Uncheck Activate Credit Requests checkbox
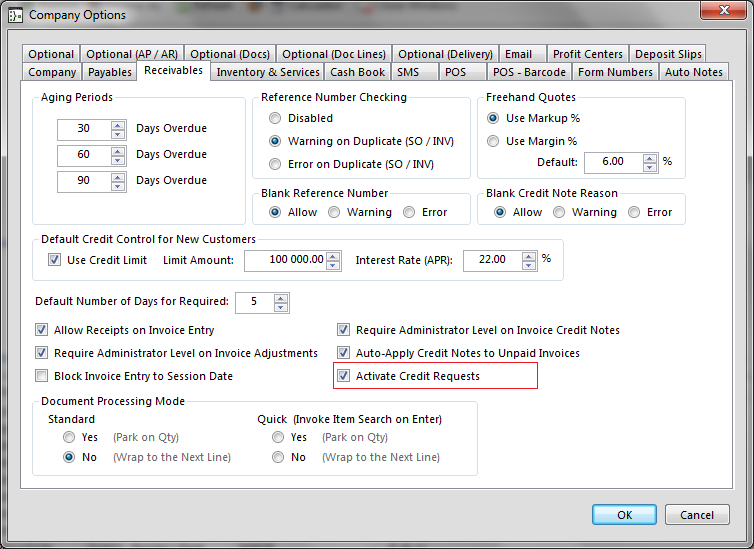The width and height of the screenshot is (754, 549). tap(344, 376)
